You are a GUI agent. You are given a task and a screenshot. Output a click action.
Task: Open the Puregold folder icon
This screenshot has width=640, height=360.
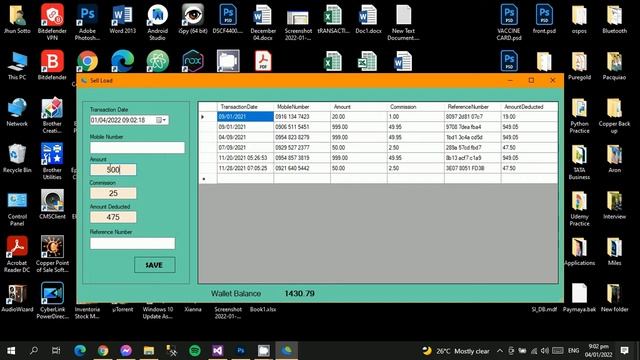click(579, 65)
